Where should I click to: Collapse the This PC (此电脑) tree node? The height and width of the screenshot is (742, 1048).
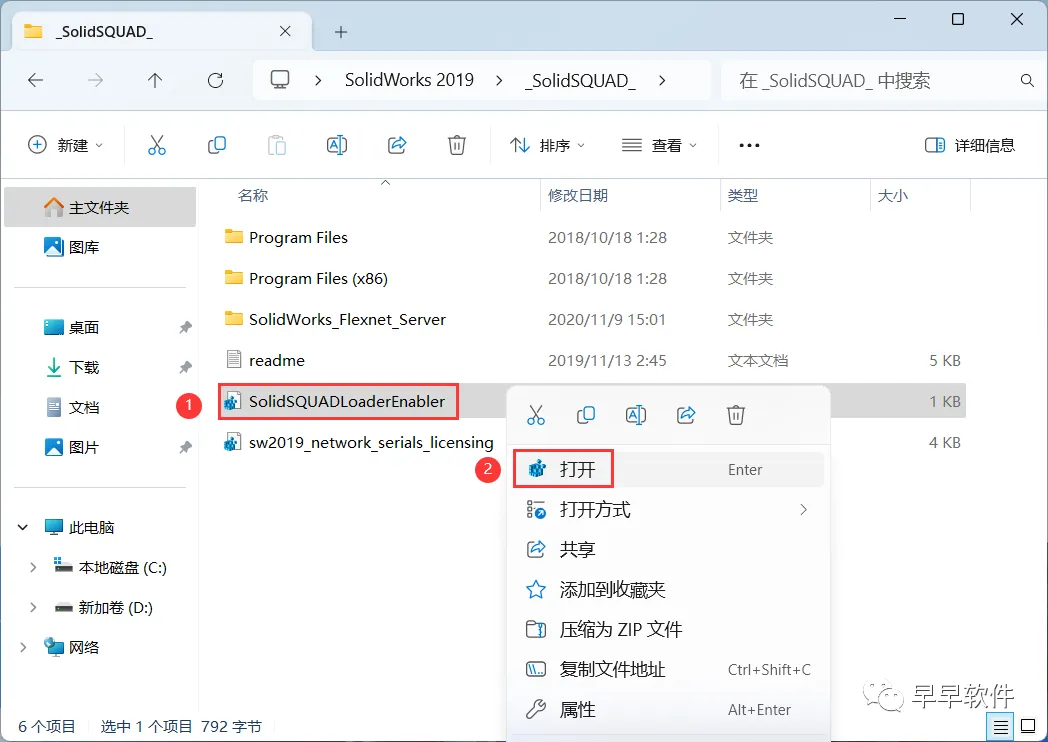23,527
